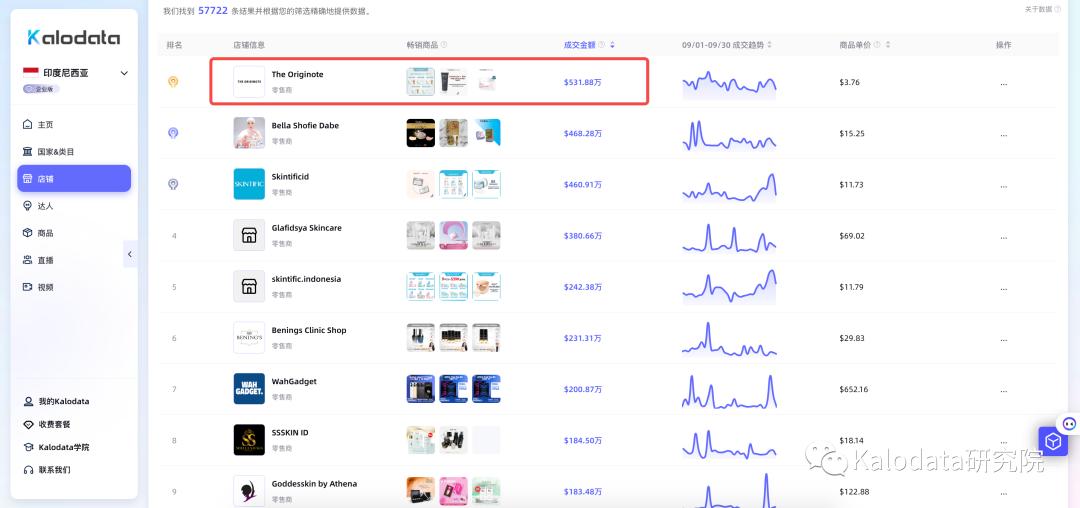The width and height of the screenshot is (1080, 508).
Task: Click the Kalodata logo
Action: click(x=74, y=37)
